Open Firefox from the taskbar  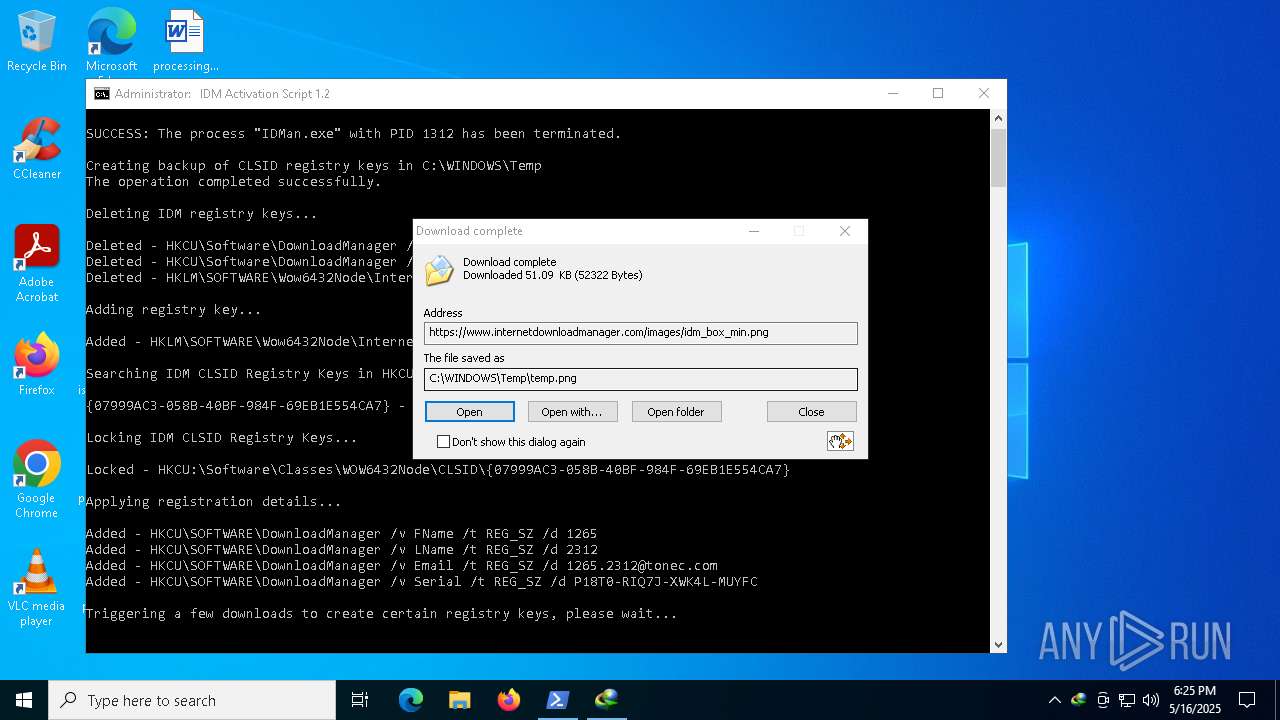(508, 700)
